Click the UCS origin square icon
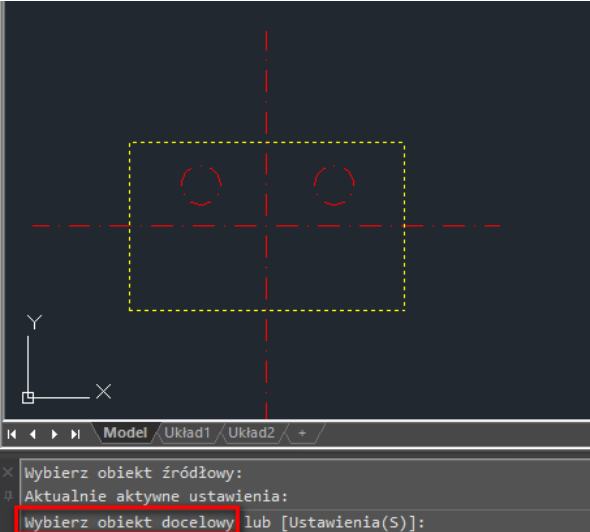 coord(28,398)
